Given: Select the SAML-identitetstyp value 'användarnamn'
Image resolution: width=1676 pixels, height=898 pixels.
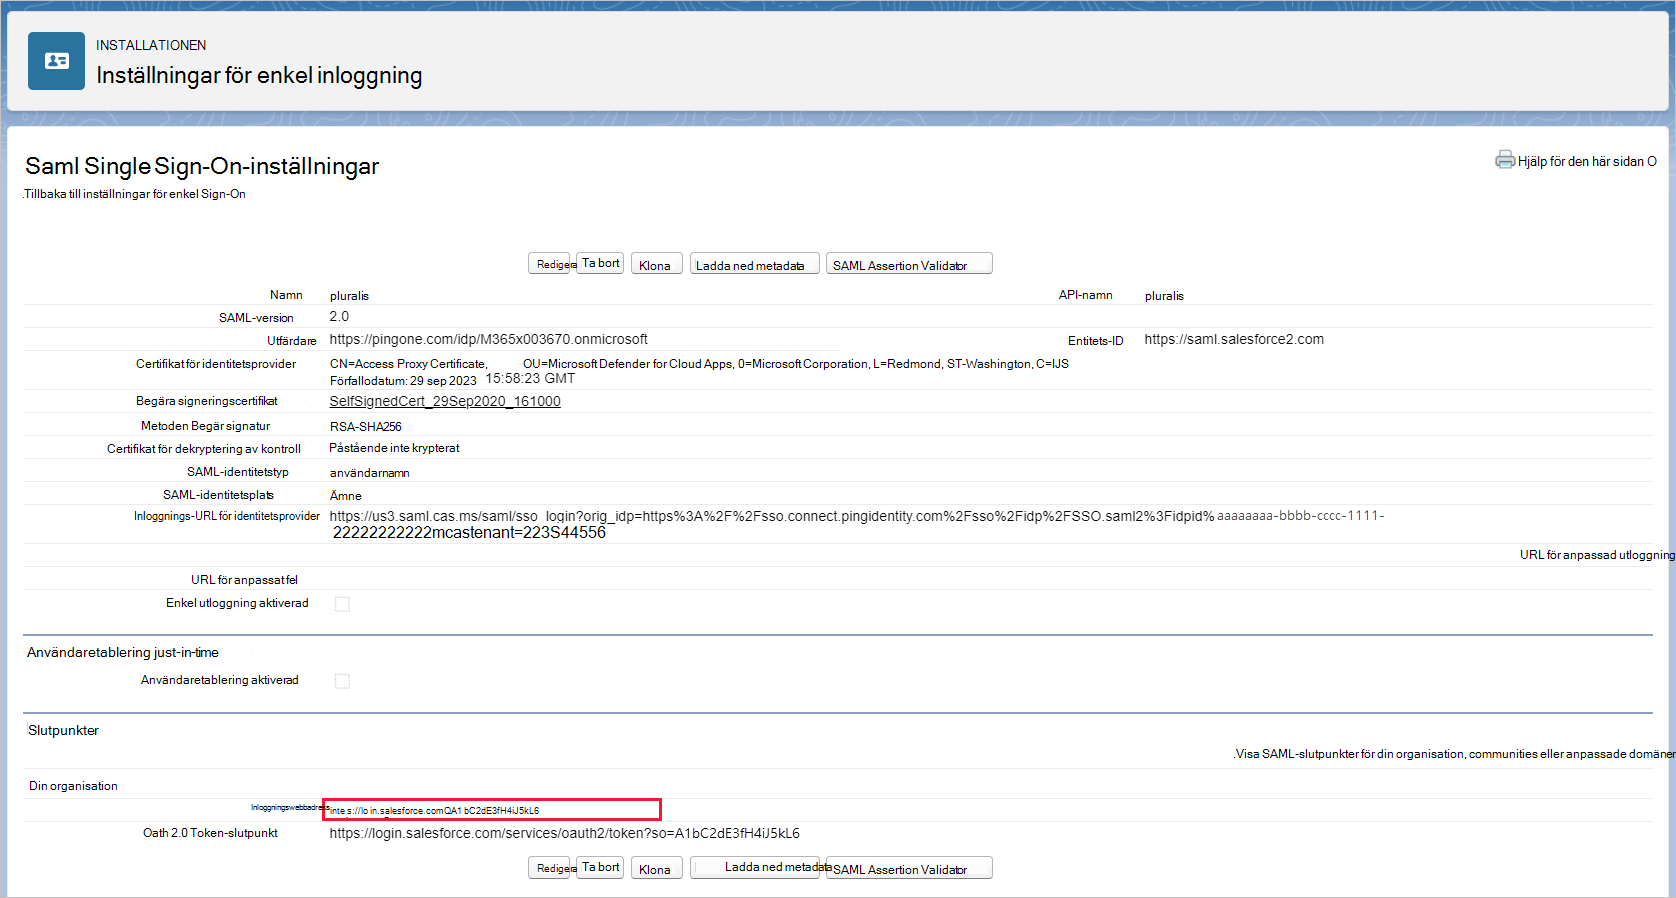Looking at the screenshot, I should 370,472.
